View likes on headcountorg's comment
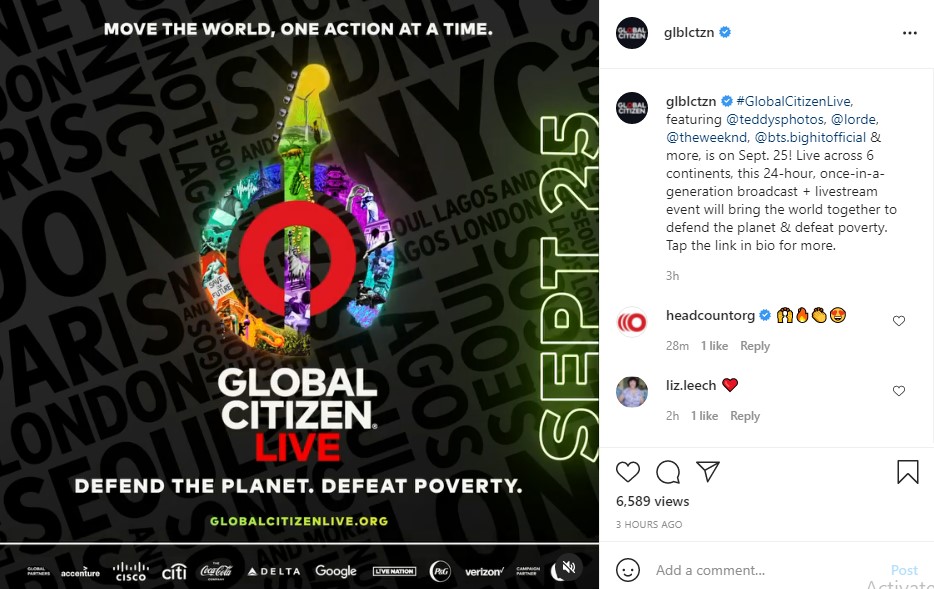Image resolution: width=934 pixels, height=589 pixels. tap(714, 346)
